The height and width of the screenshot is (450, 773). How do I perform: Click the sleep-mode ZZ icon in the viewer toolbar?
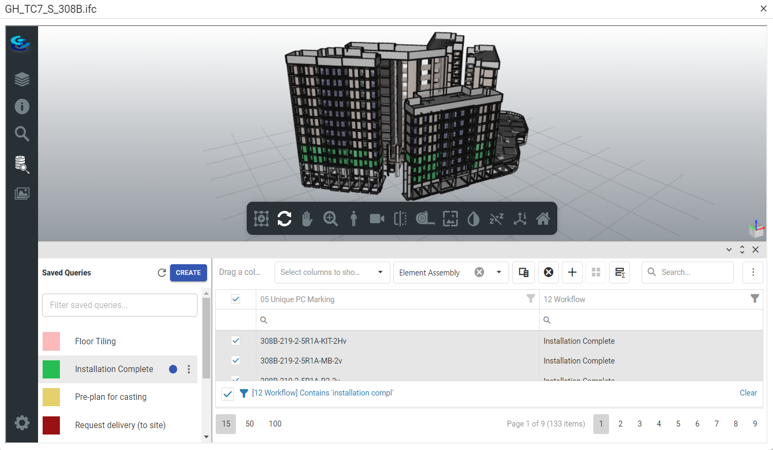coord(496,218)
